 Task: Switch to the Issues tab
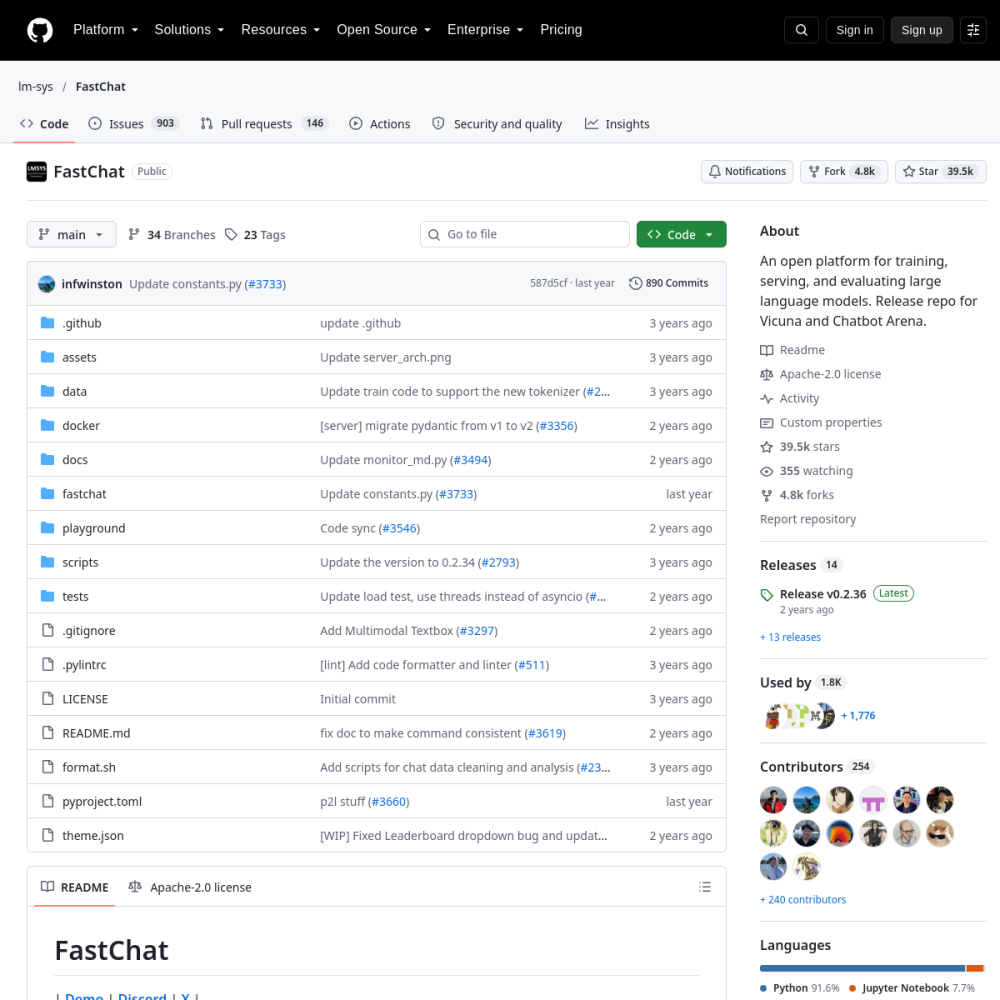134,124
